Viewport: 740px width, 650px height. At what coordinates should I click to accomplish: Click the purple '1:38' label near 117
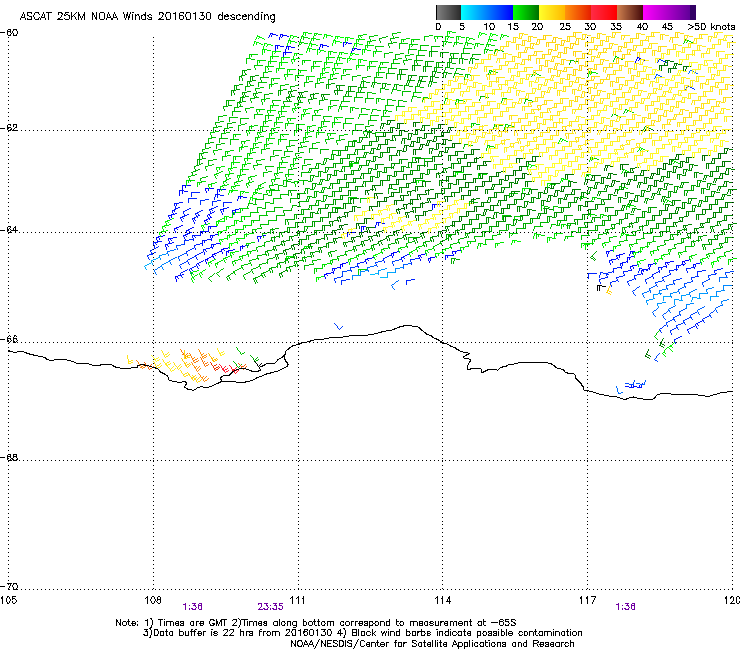tap(625, 607)
